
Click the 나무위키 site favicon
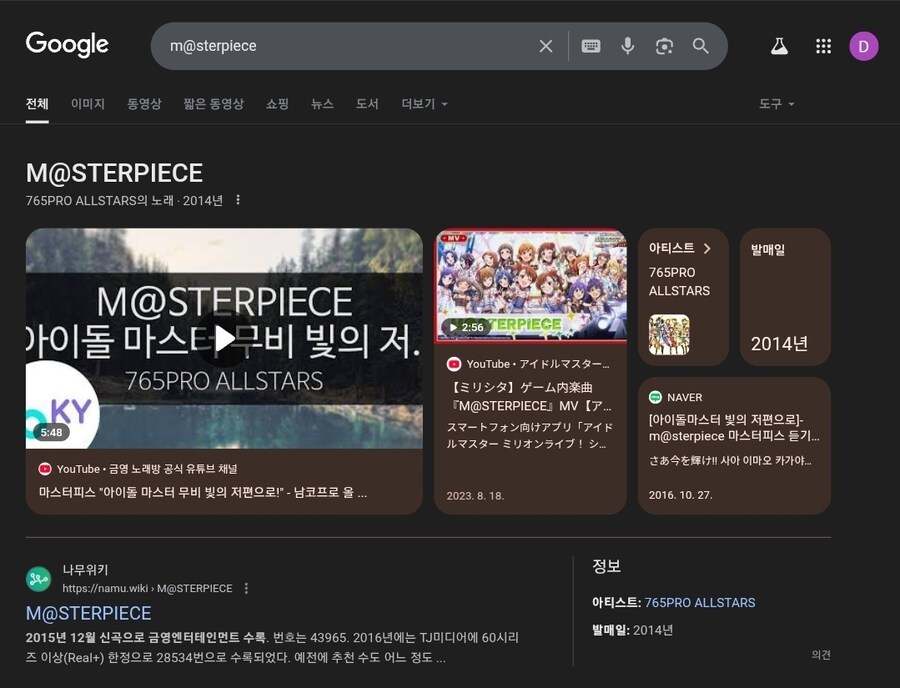(38, 578)
